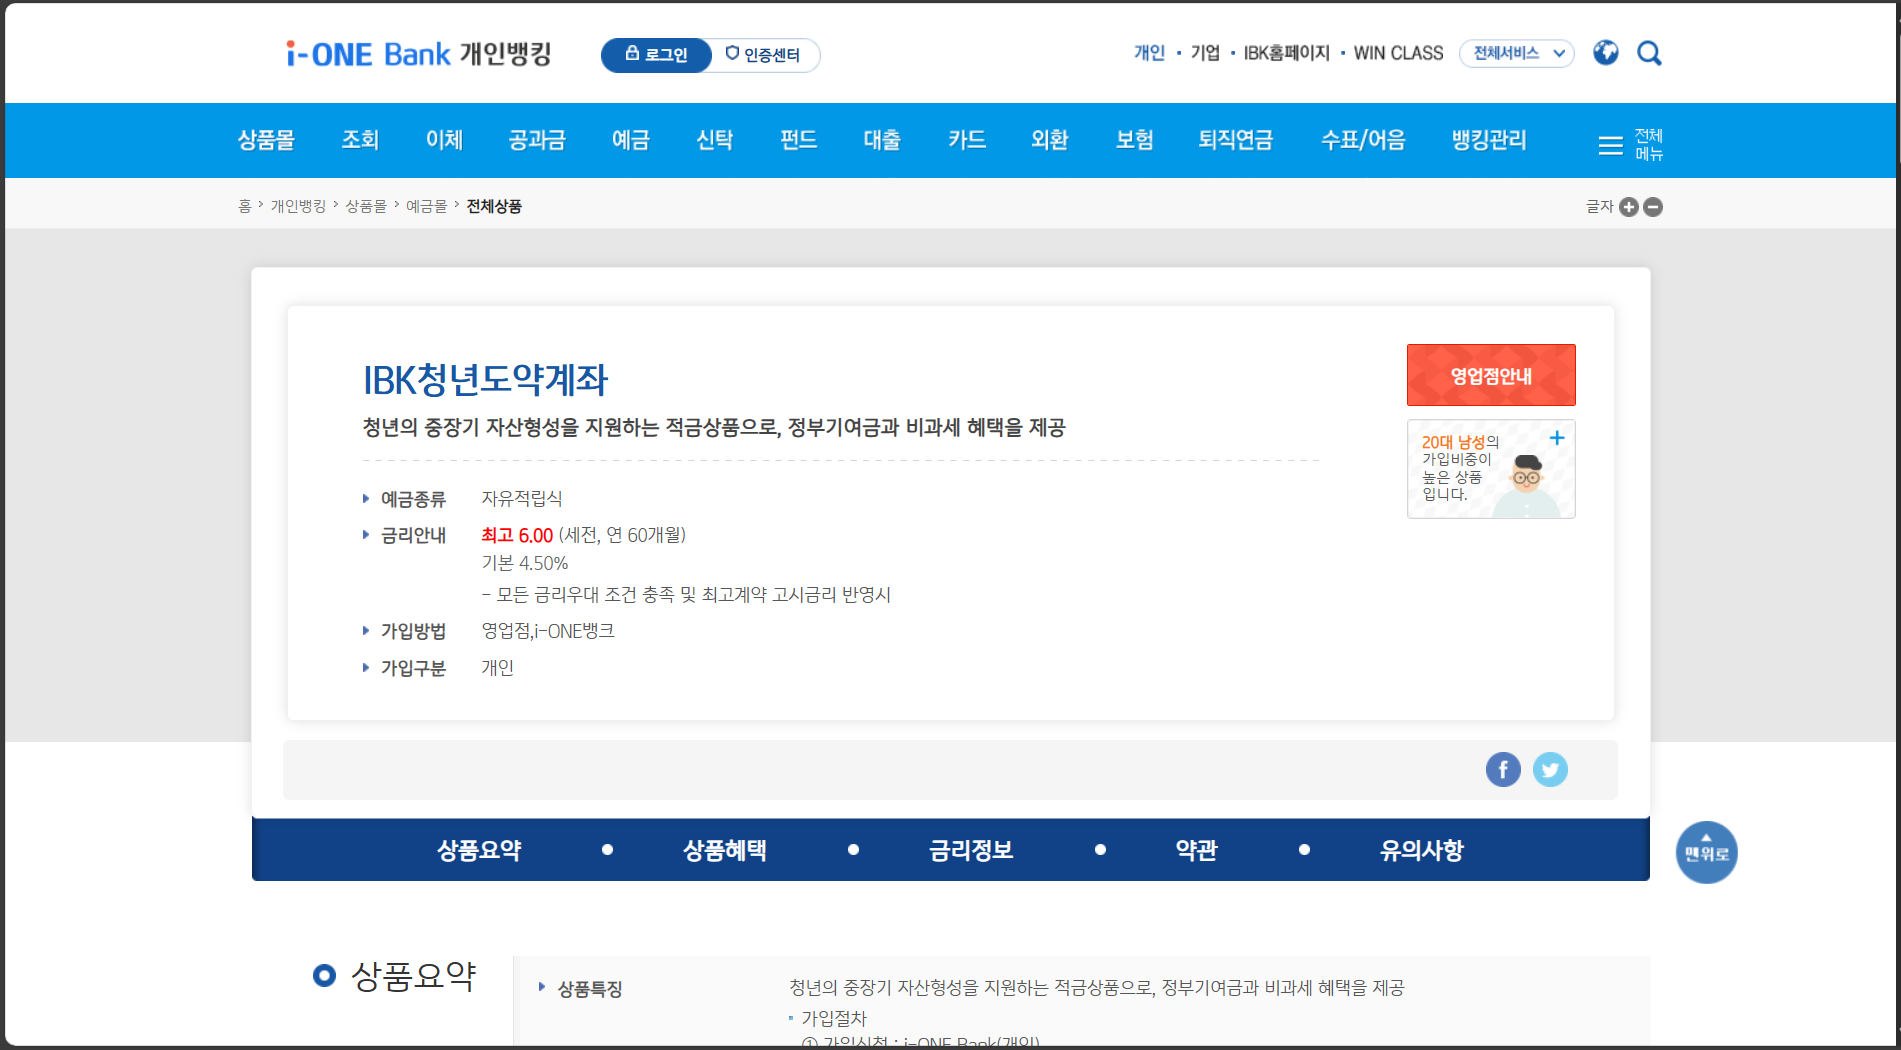This screenshot has width=1901, height=1050.
Task: Open the 전체서비스 dropdown
Action: click(1517, 53)
